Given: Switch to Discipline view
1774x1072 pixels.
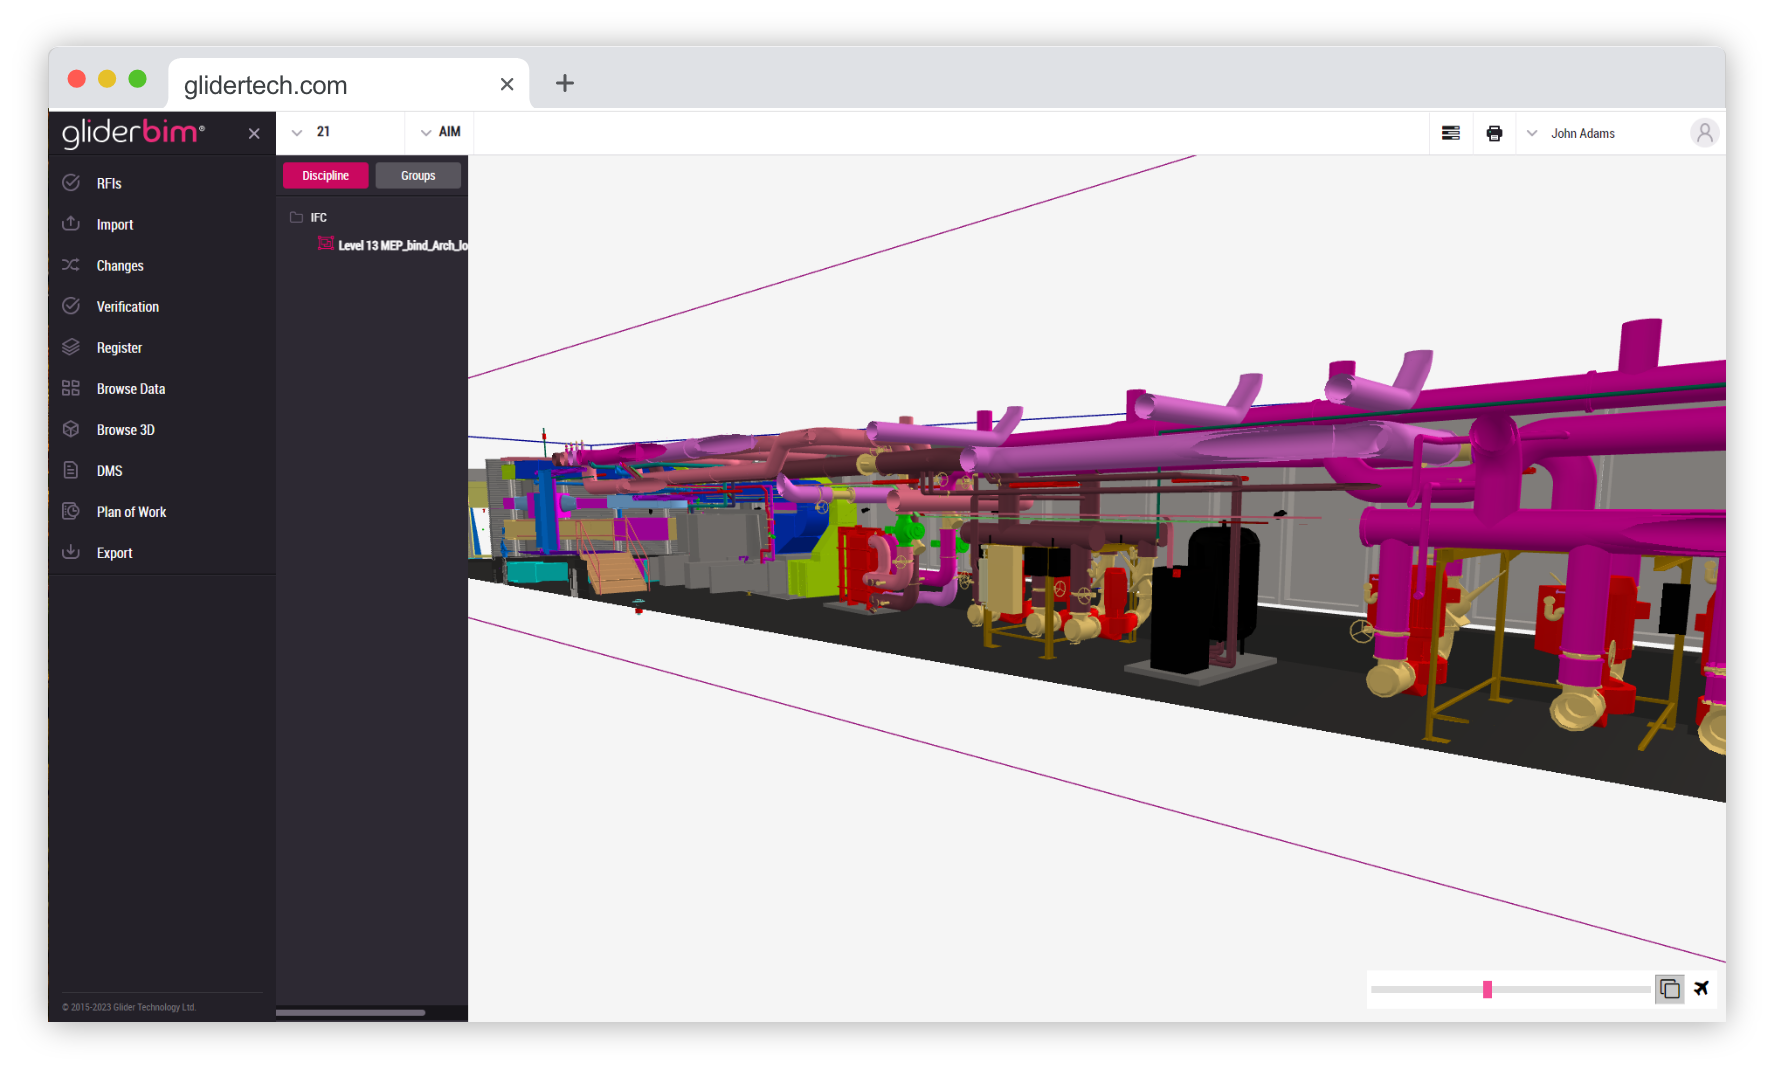Looking at the screenshot, I should [325, 176].
